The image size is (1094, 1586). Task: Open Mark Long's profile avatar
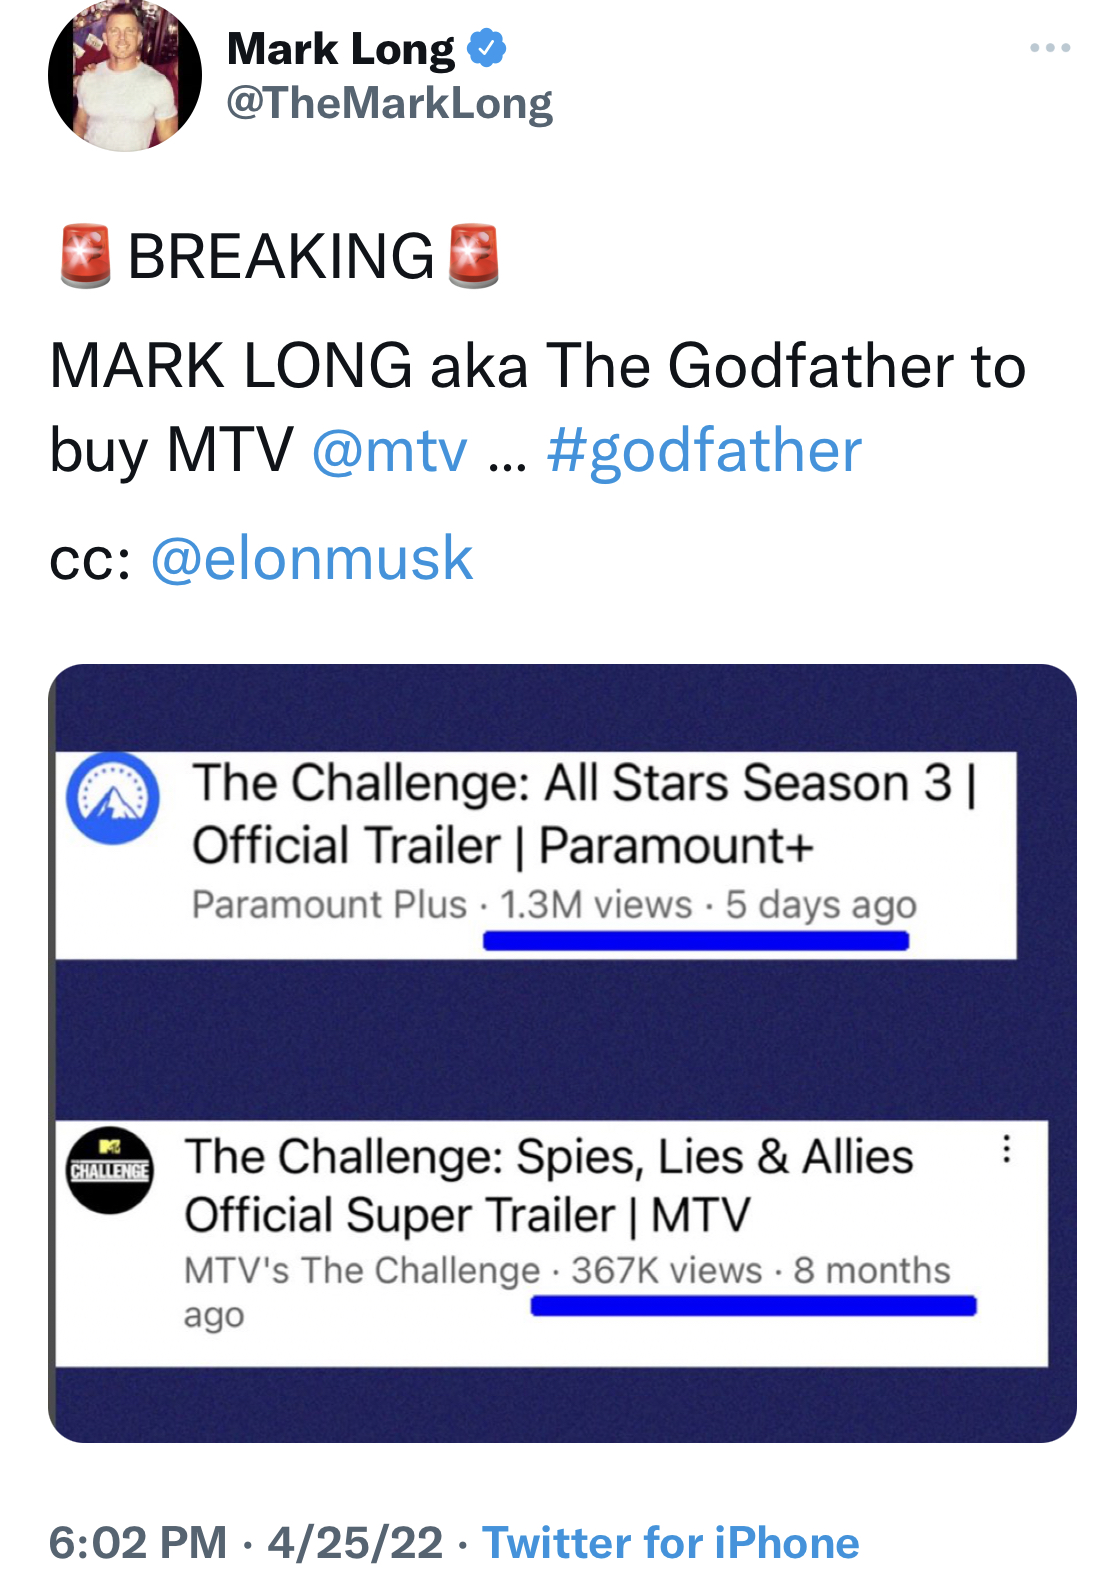coord(125,75)
